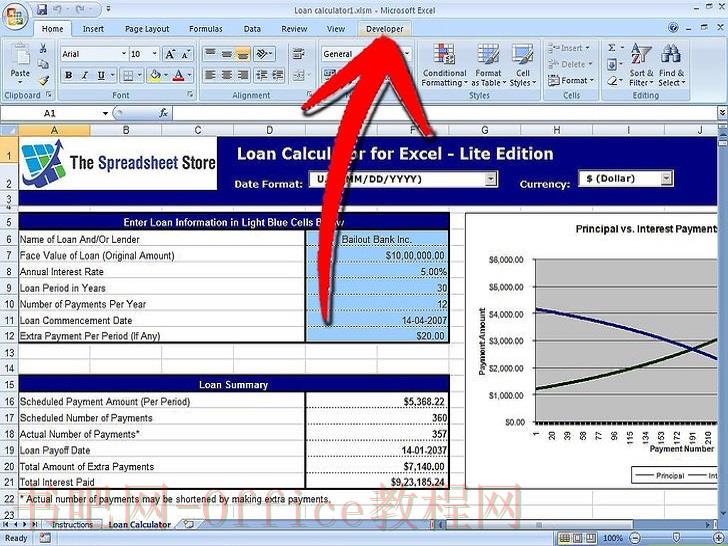Screen dimensions: 728x546
Task: Open the Developer tab
Action: (384, 29)
